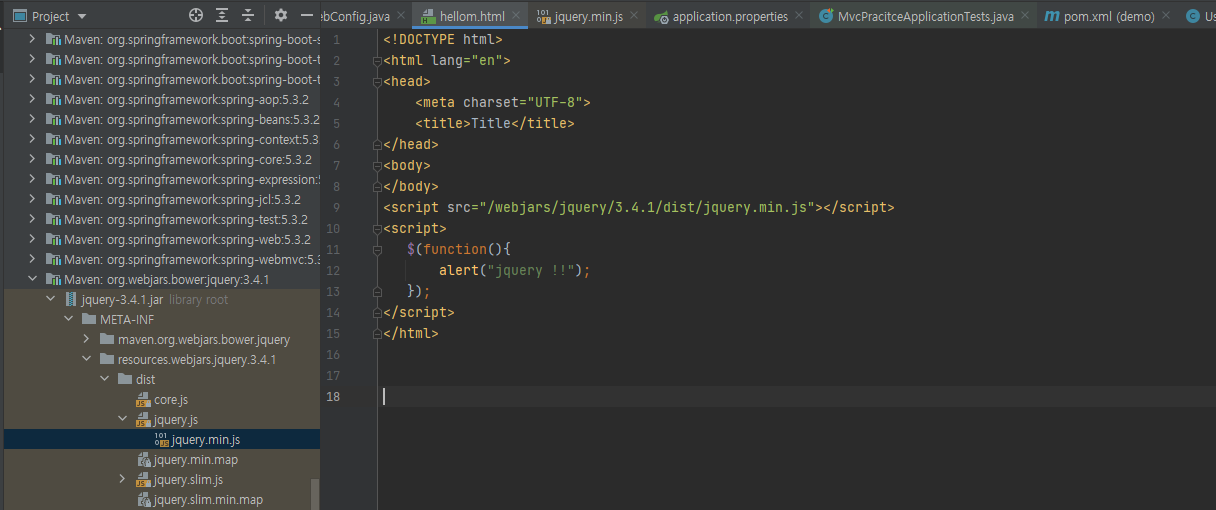
Task: Close the jquery.min.js editor tab
Action: [633, 17]
